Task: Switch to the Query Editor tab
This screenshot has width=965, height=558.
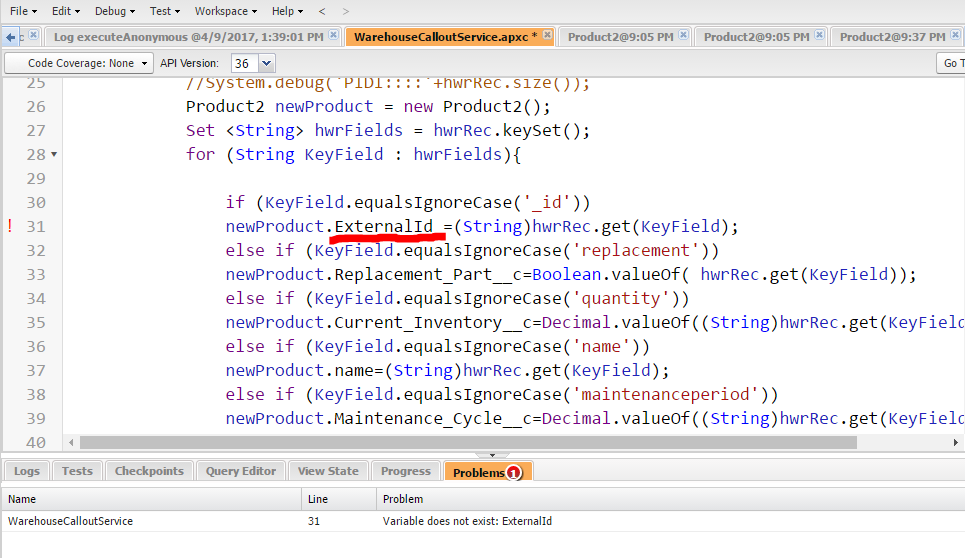Action: tap(240, 471)
